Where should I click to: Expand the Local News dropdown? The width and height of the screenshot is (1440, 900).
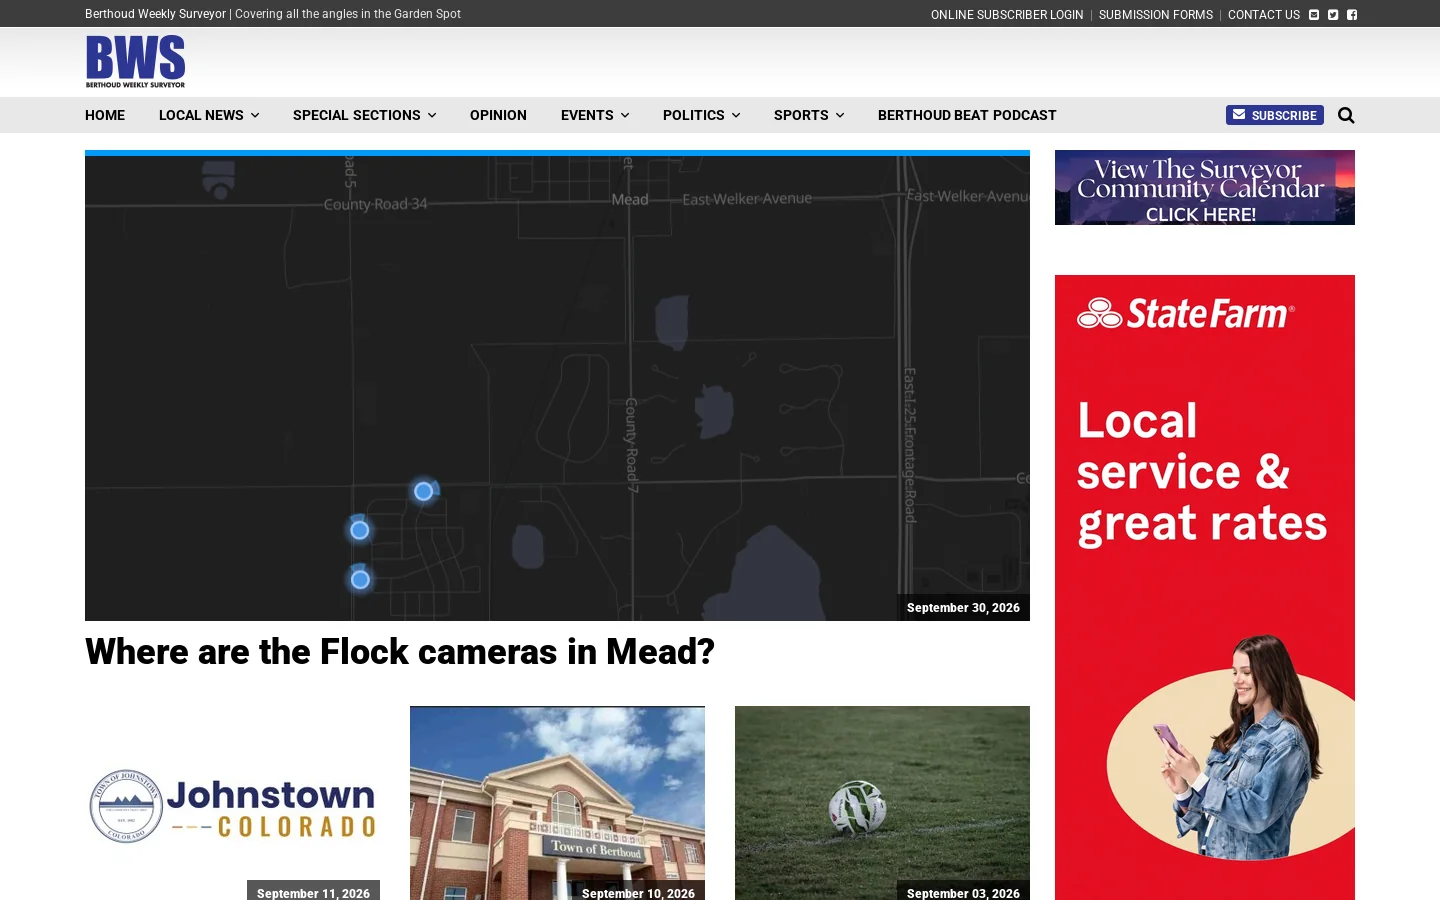point(209,115)
